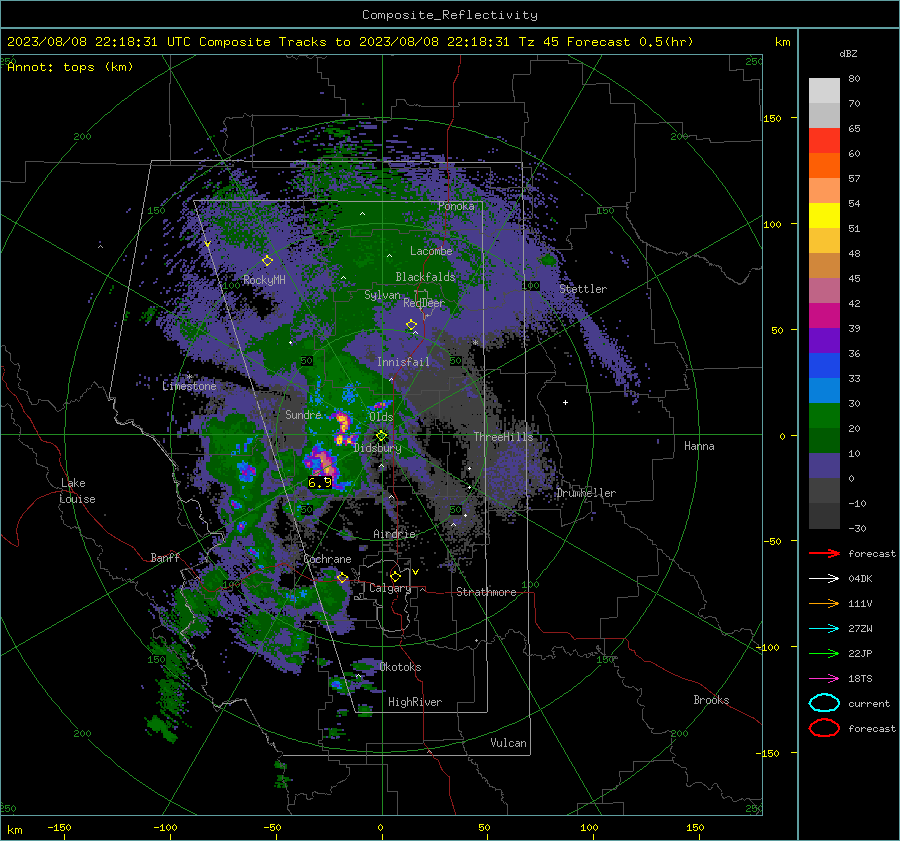Click the Sundre city label
Viewport: 900px width, 841px height.
tap(303, 414)
